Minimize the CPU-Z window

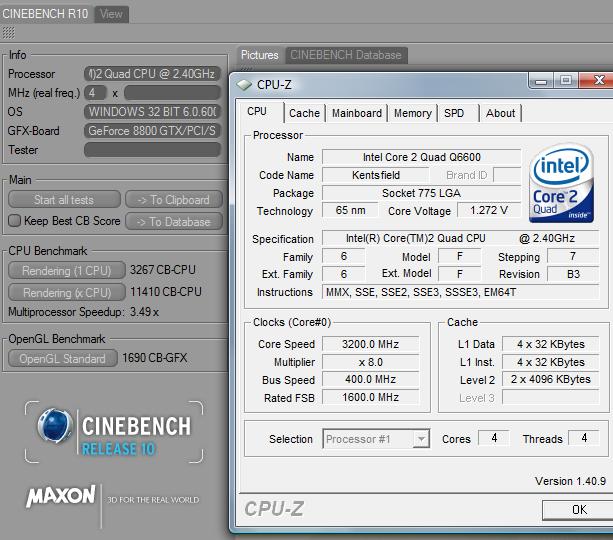tap(541, 81)
